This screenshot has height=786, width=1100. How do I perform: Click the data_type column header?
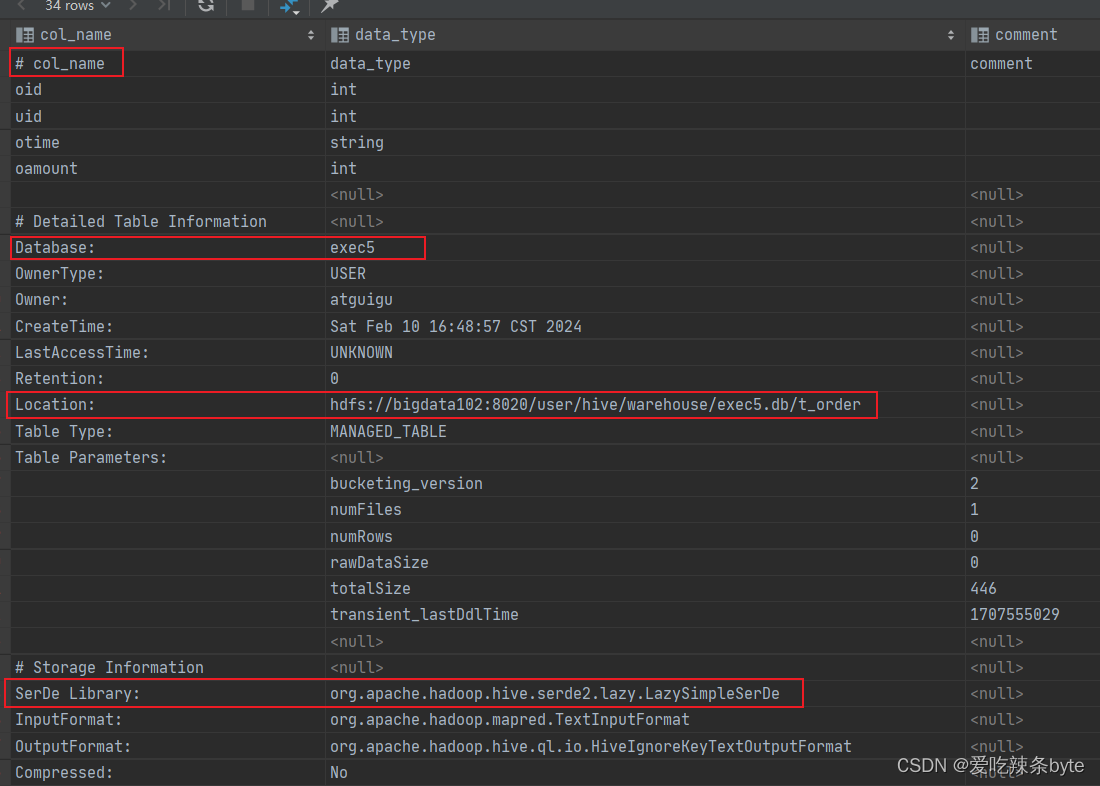click(x=395, y=35)
